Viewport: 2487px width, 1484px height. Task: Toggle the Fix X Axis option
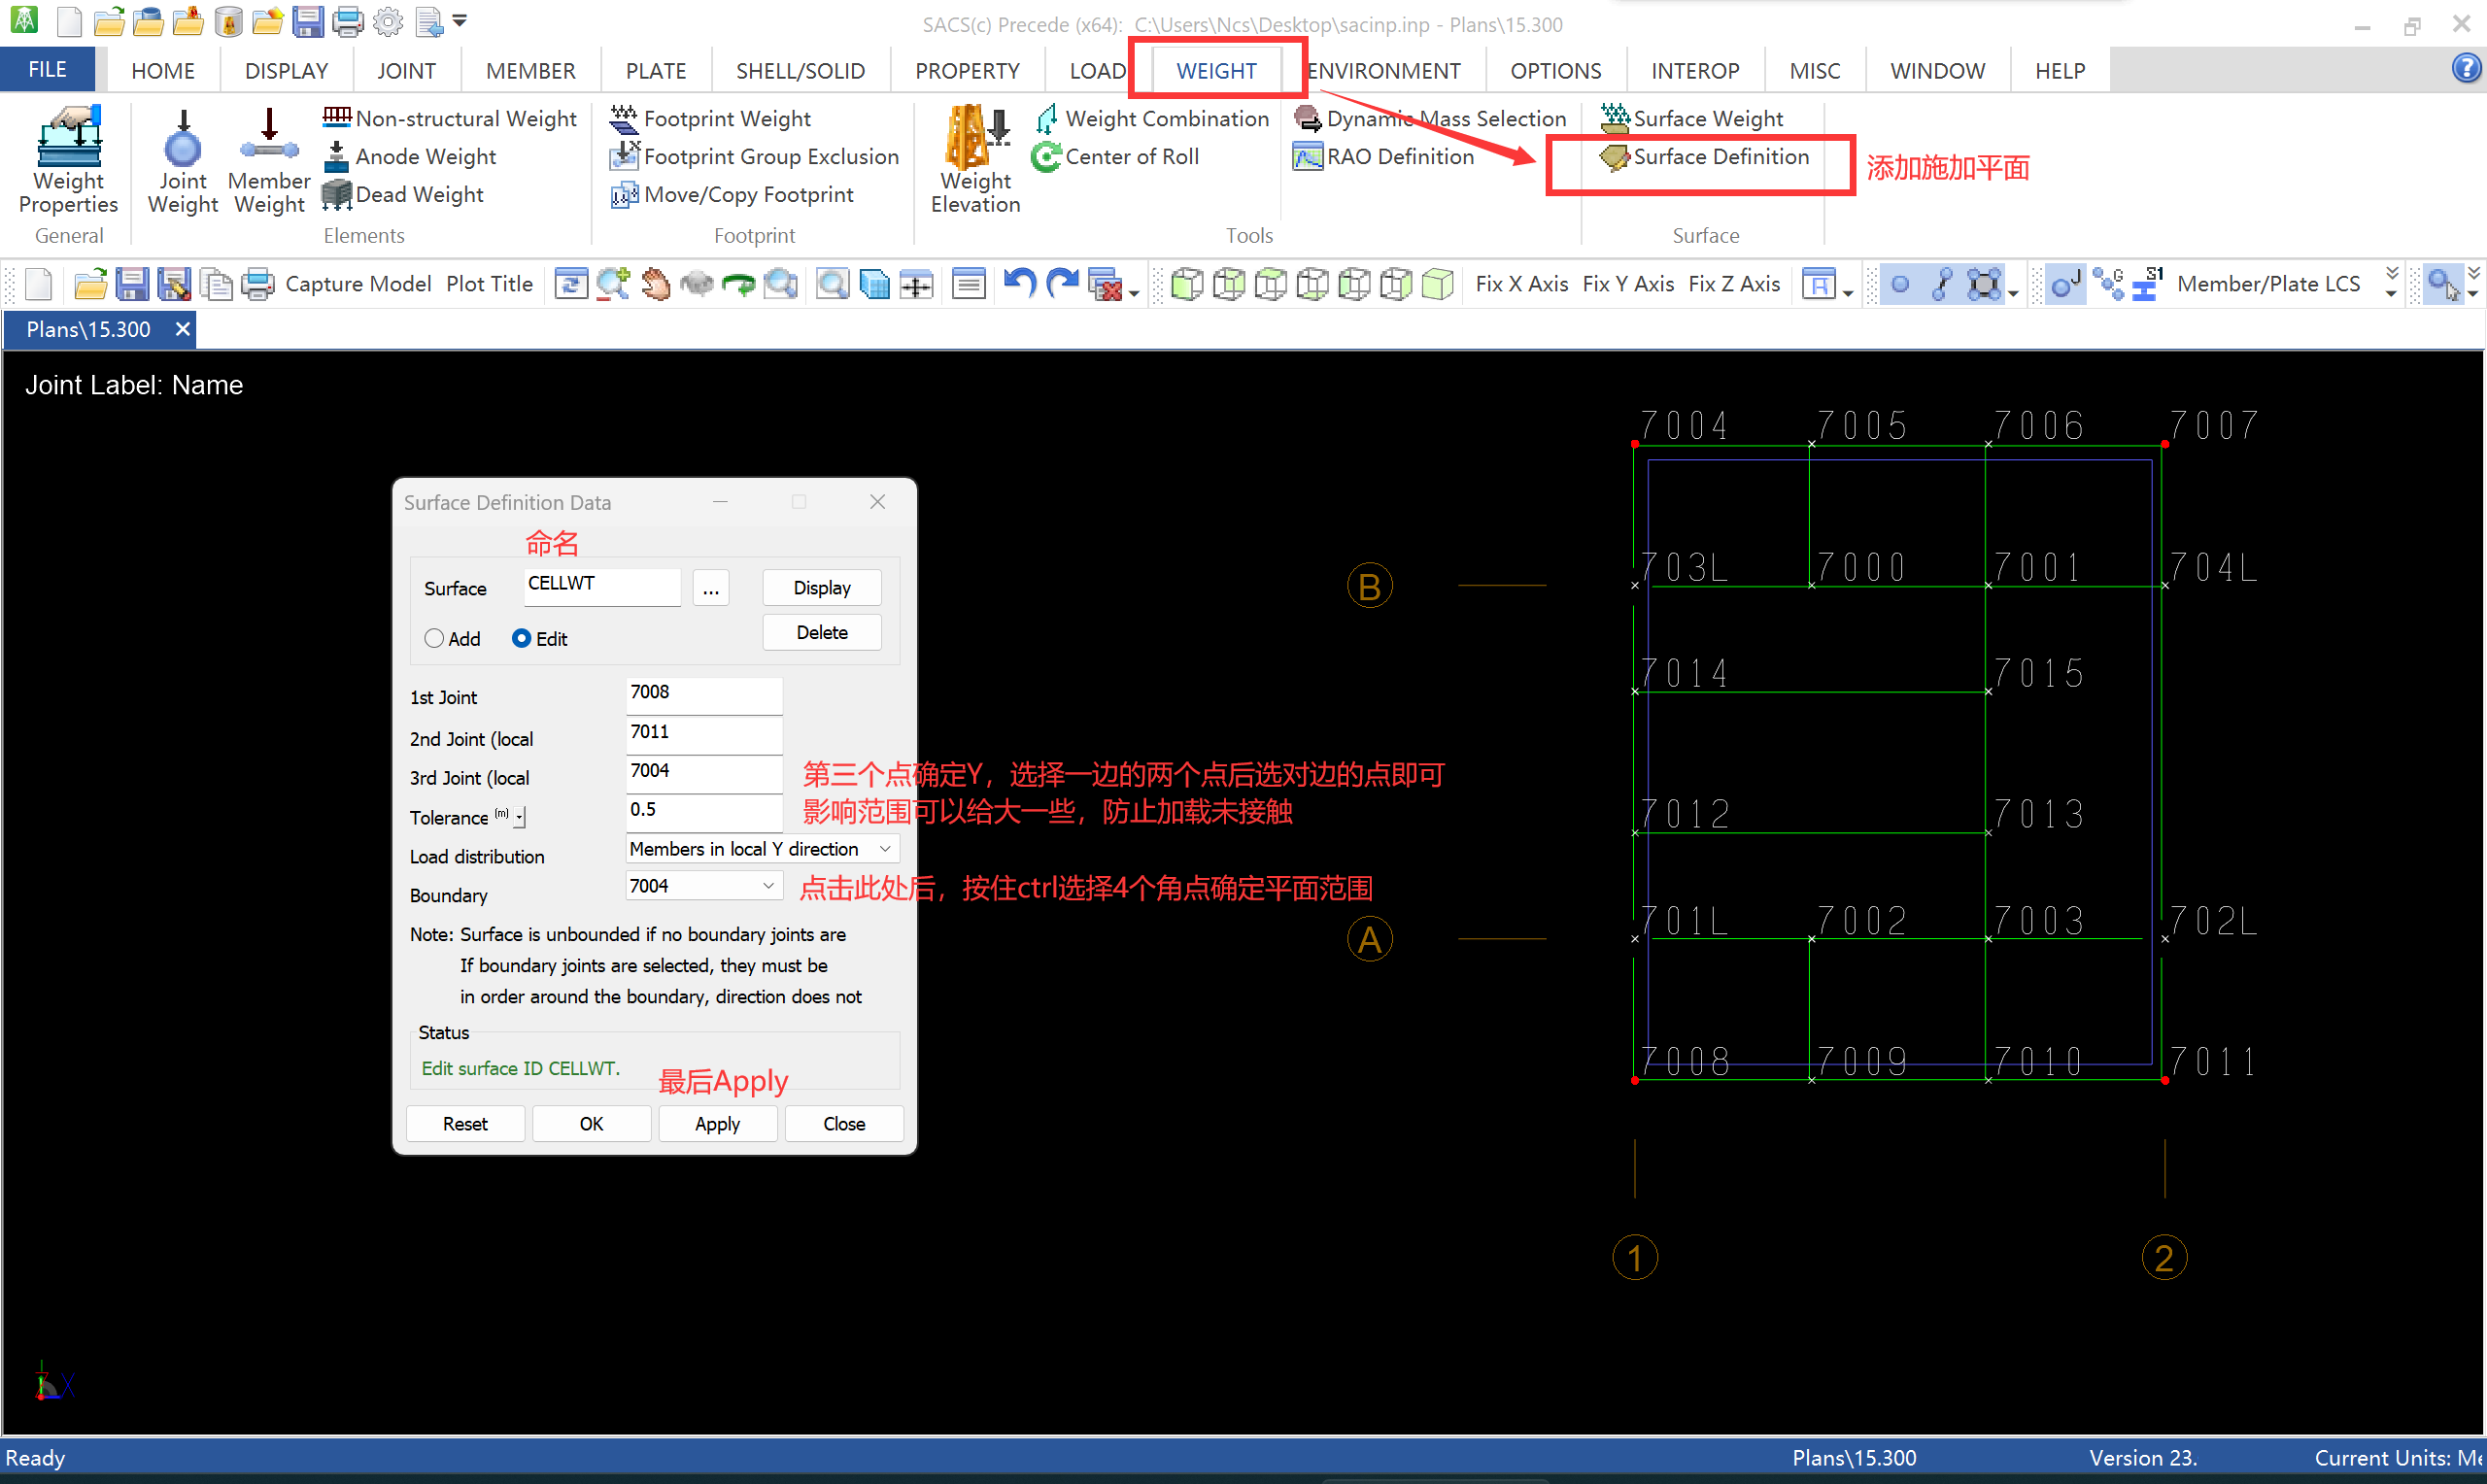(1521, 284)
